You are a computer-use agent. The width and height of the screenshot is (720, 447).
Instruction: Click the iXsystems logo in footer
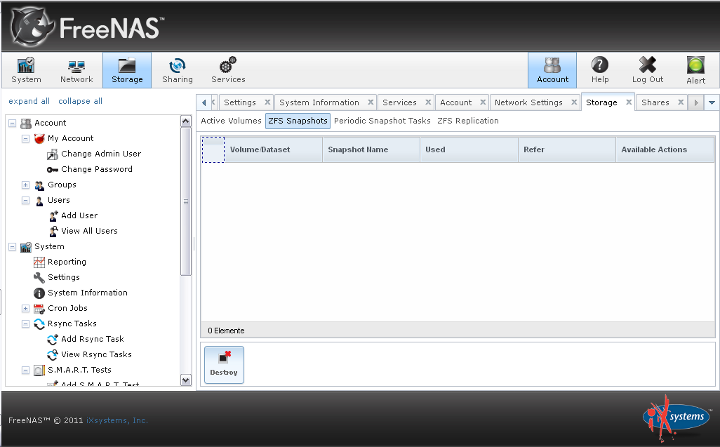676,417
